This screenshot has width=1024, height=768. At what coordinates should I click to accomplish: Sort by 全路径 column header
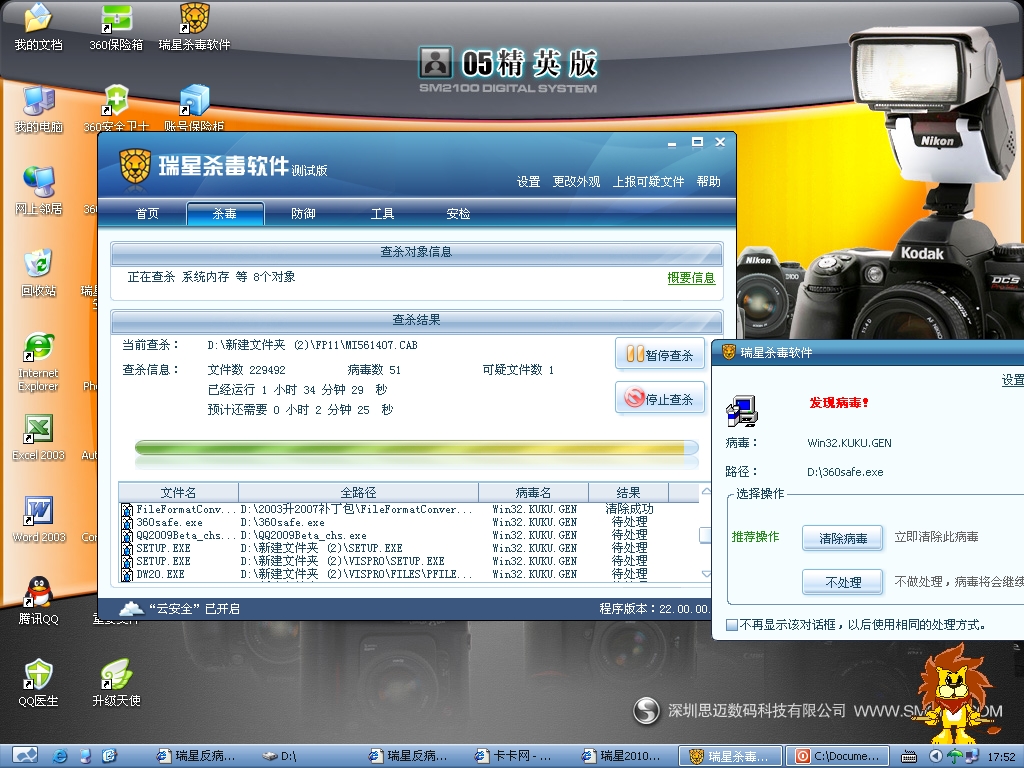pos(359,492)
